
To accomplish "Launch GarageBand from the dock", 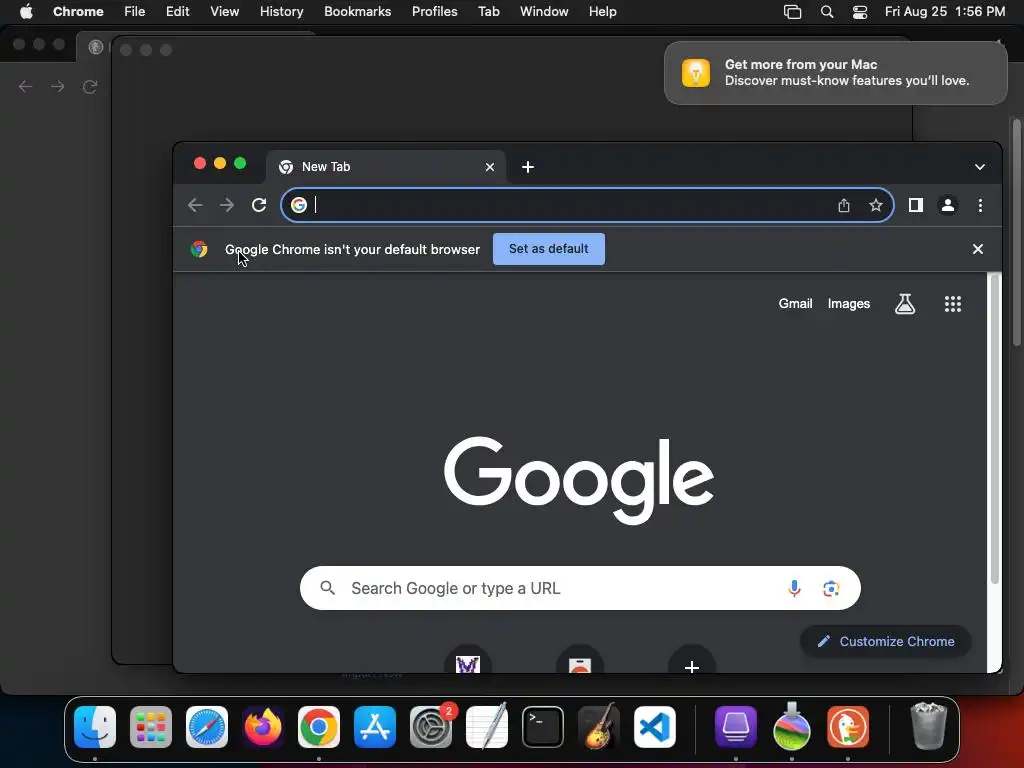I will [x=599, y=727].
